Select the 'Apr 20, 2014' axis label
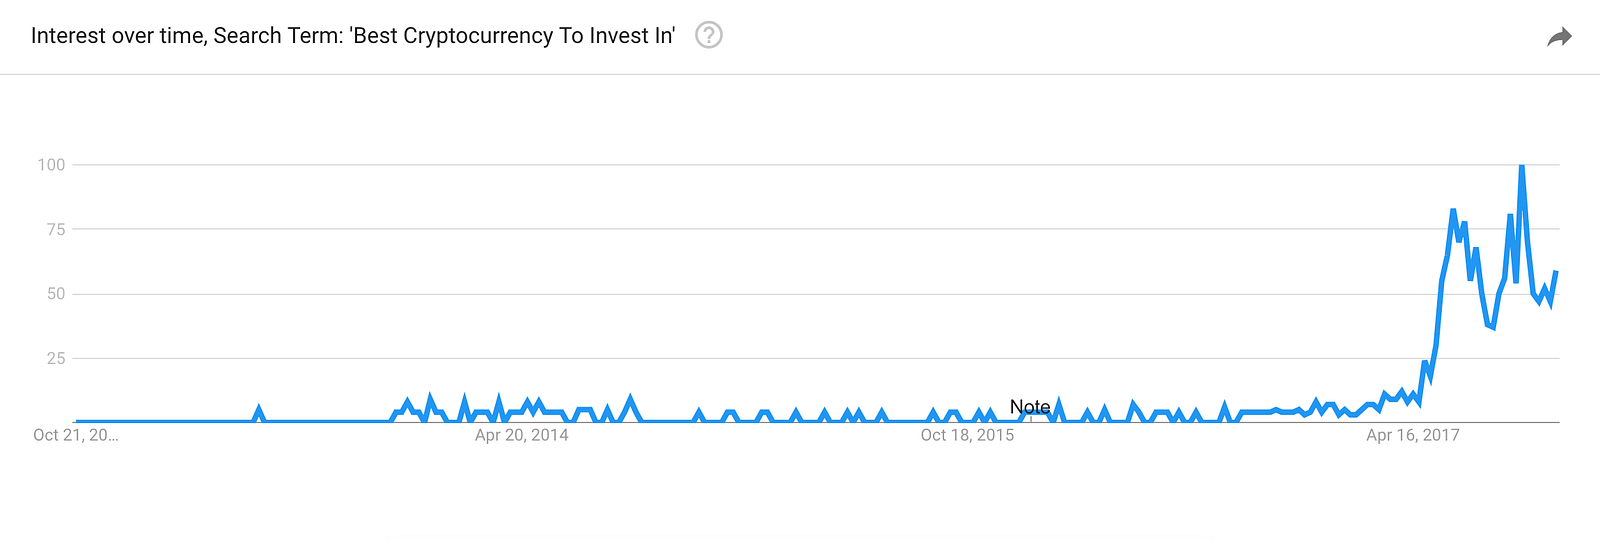 click(521, 435)
